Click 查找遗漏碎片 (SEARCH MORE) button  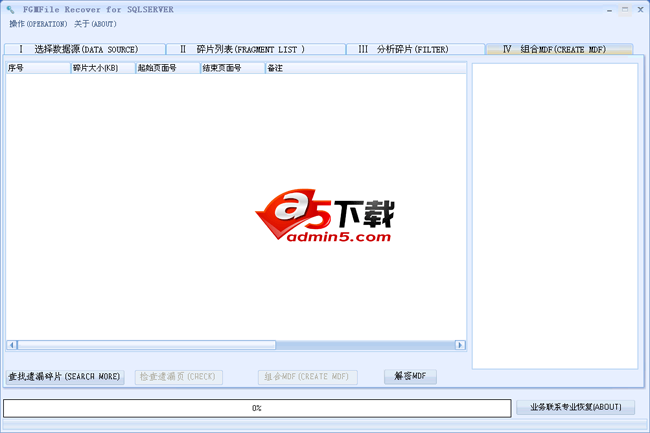(65, 377)
